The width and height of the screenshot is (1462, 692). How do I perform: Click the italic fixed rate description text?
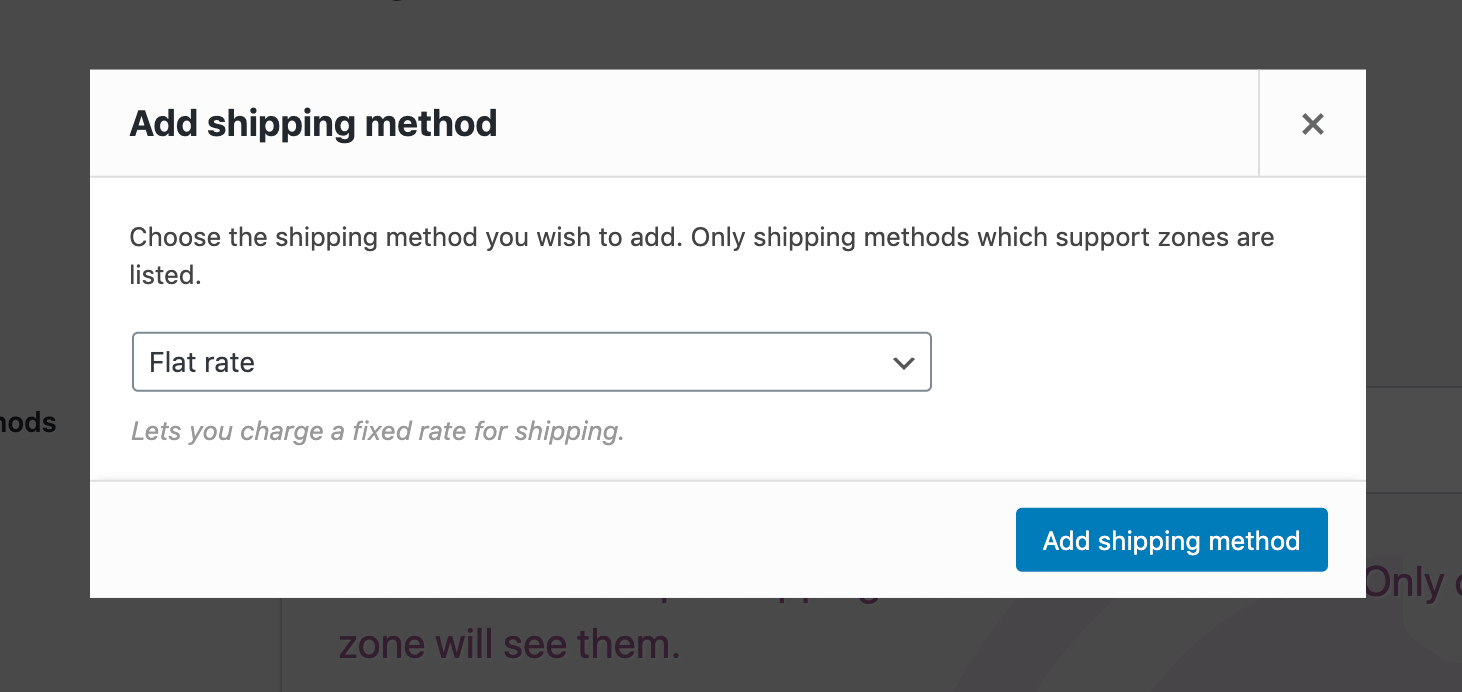pos(377,431)
